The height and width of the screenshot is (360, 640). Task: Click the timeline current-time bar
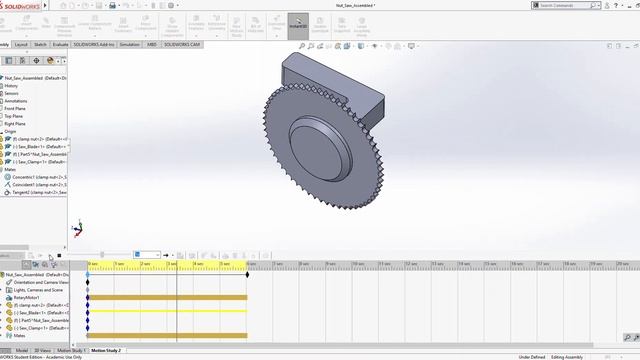pos(177,302)
